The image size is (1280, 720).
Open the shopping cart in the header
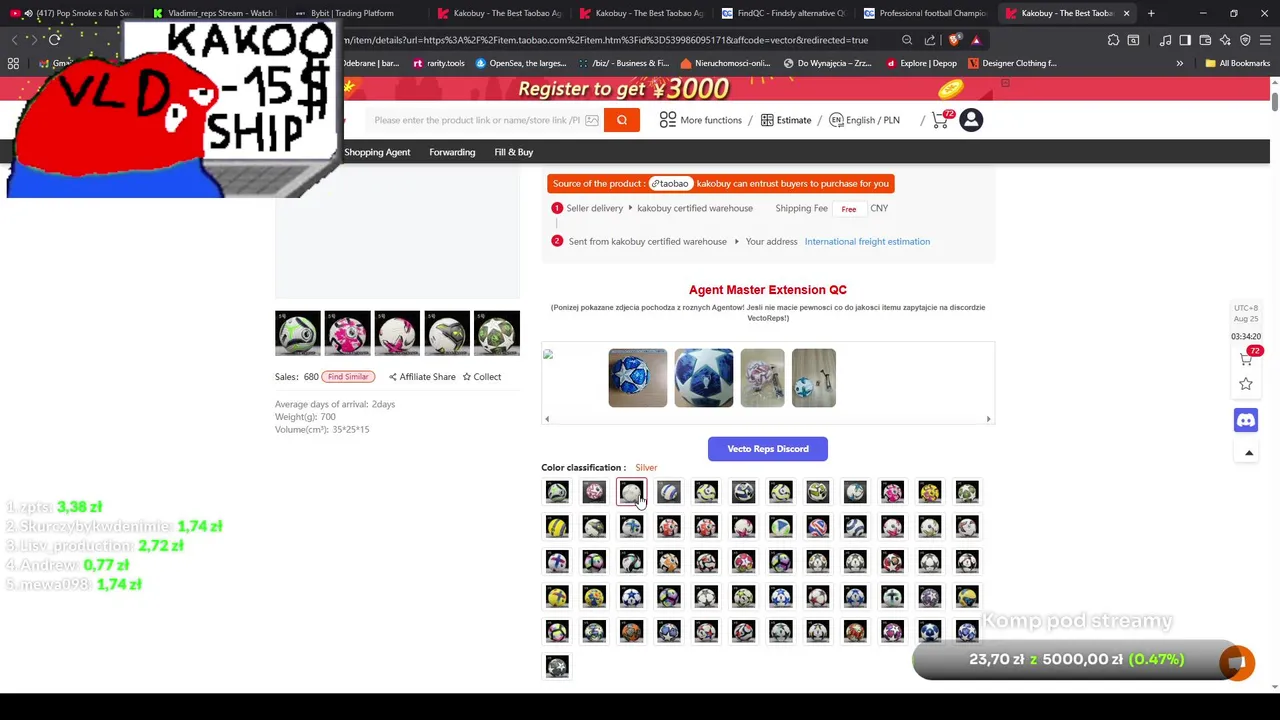pyautogui.click(x=941, y=120)
